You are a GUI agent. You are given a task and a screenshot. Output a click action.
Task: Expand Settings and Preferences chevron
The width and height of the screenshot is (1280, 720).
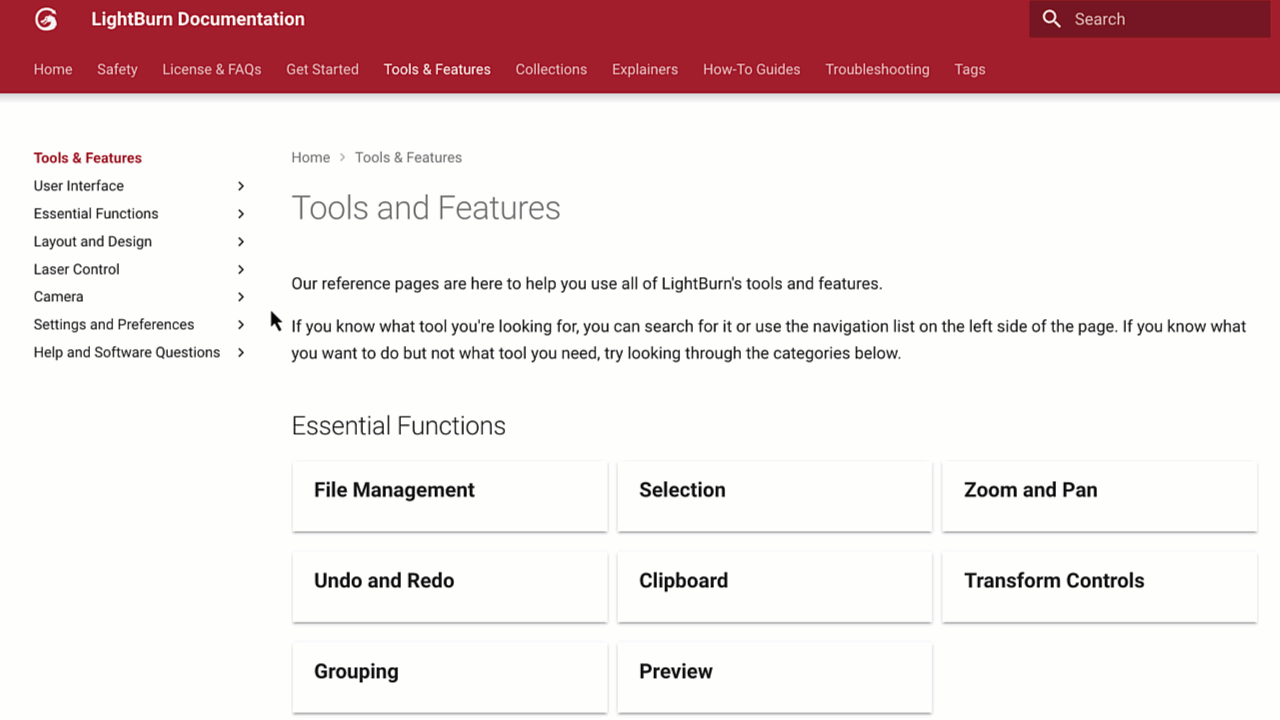pyautogui.click(x=241, y=325)
